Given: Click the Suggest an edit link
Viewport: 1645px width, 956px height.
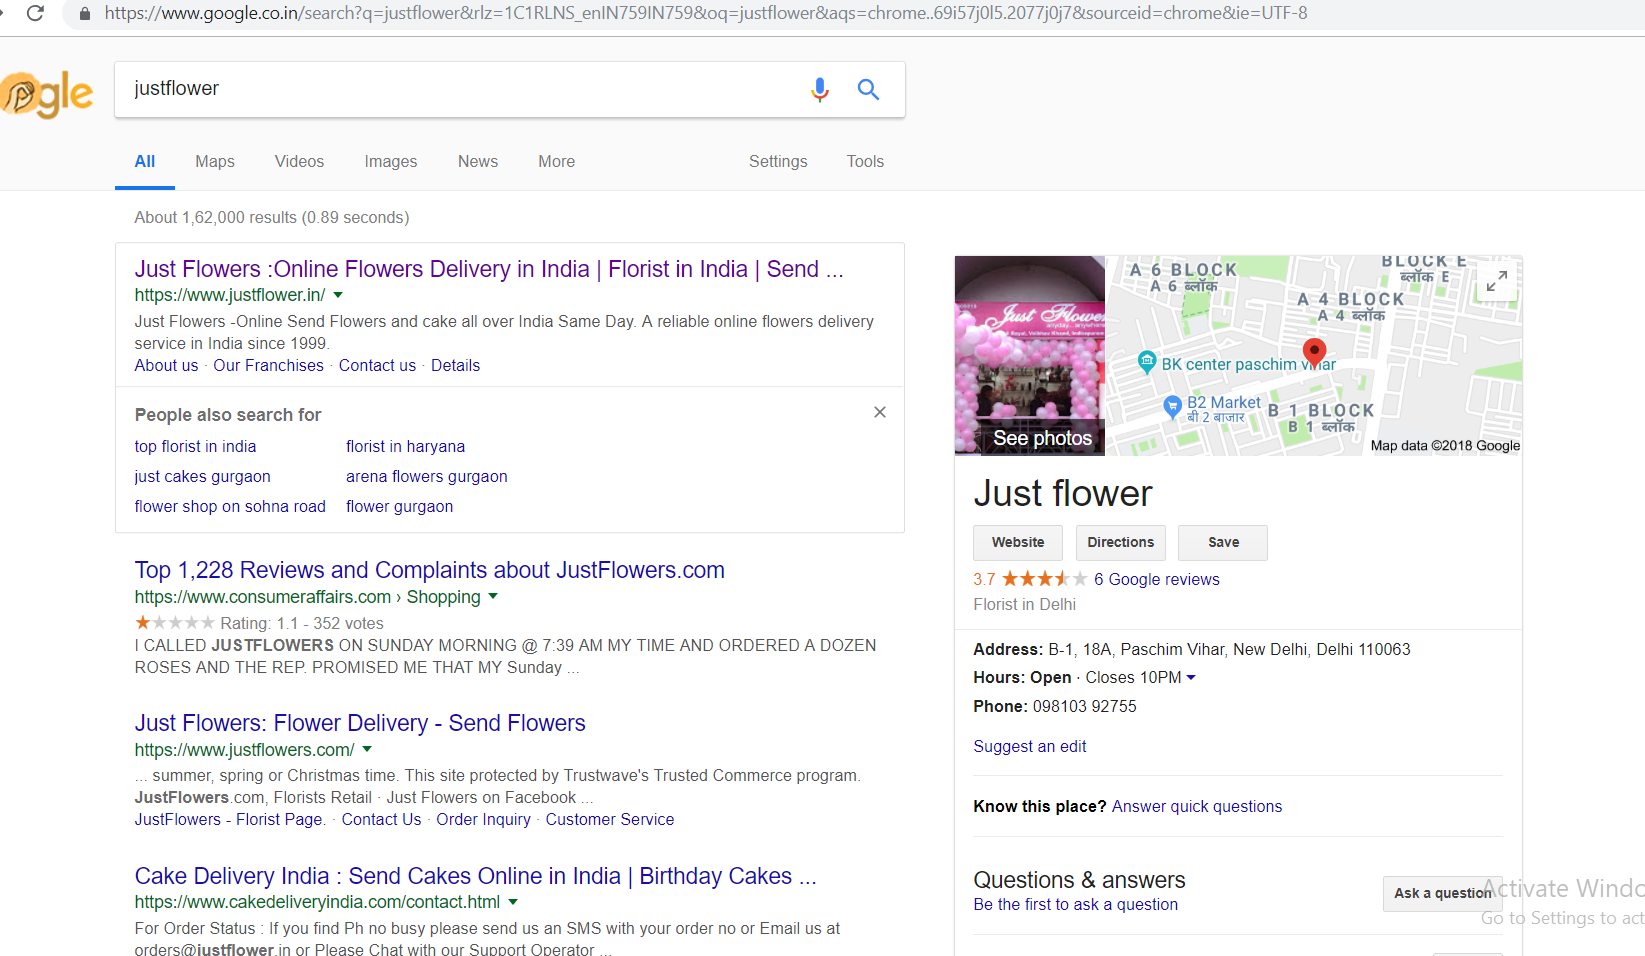Looking at the screenshot, I should click(1030, 746).
